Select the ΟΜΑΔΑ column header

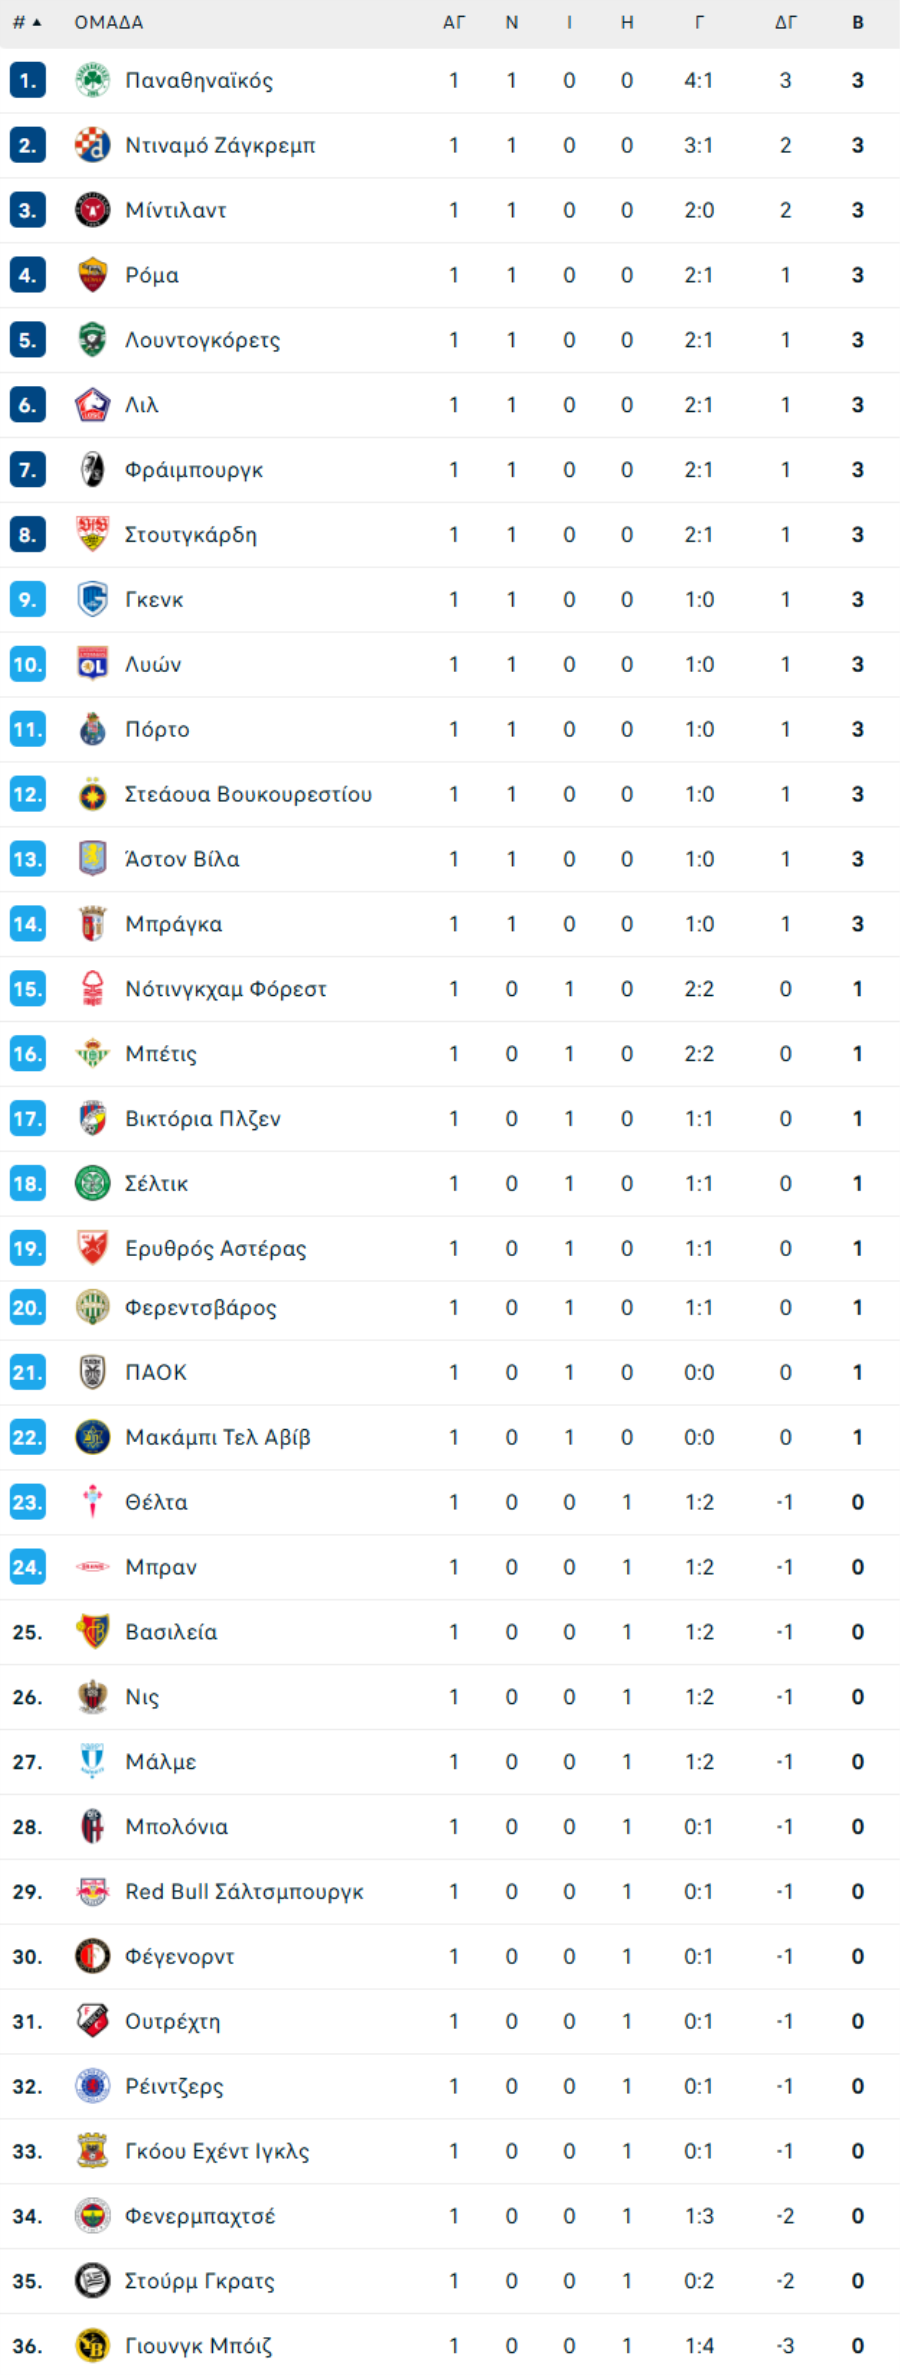point(109,22)
